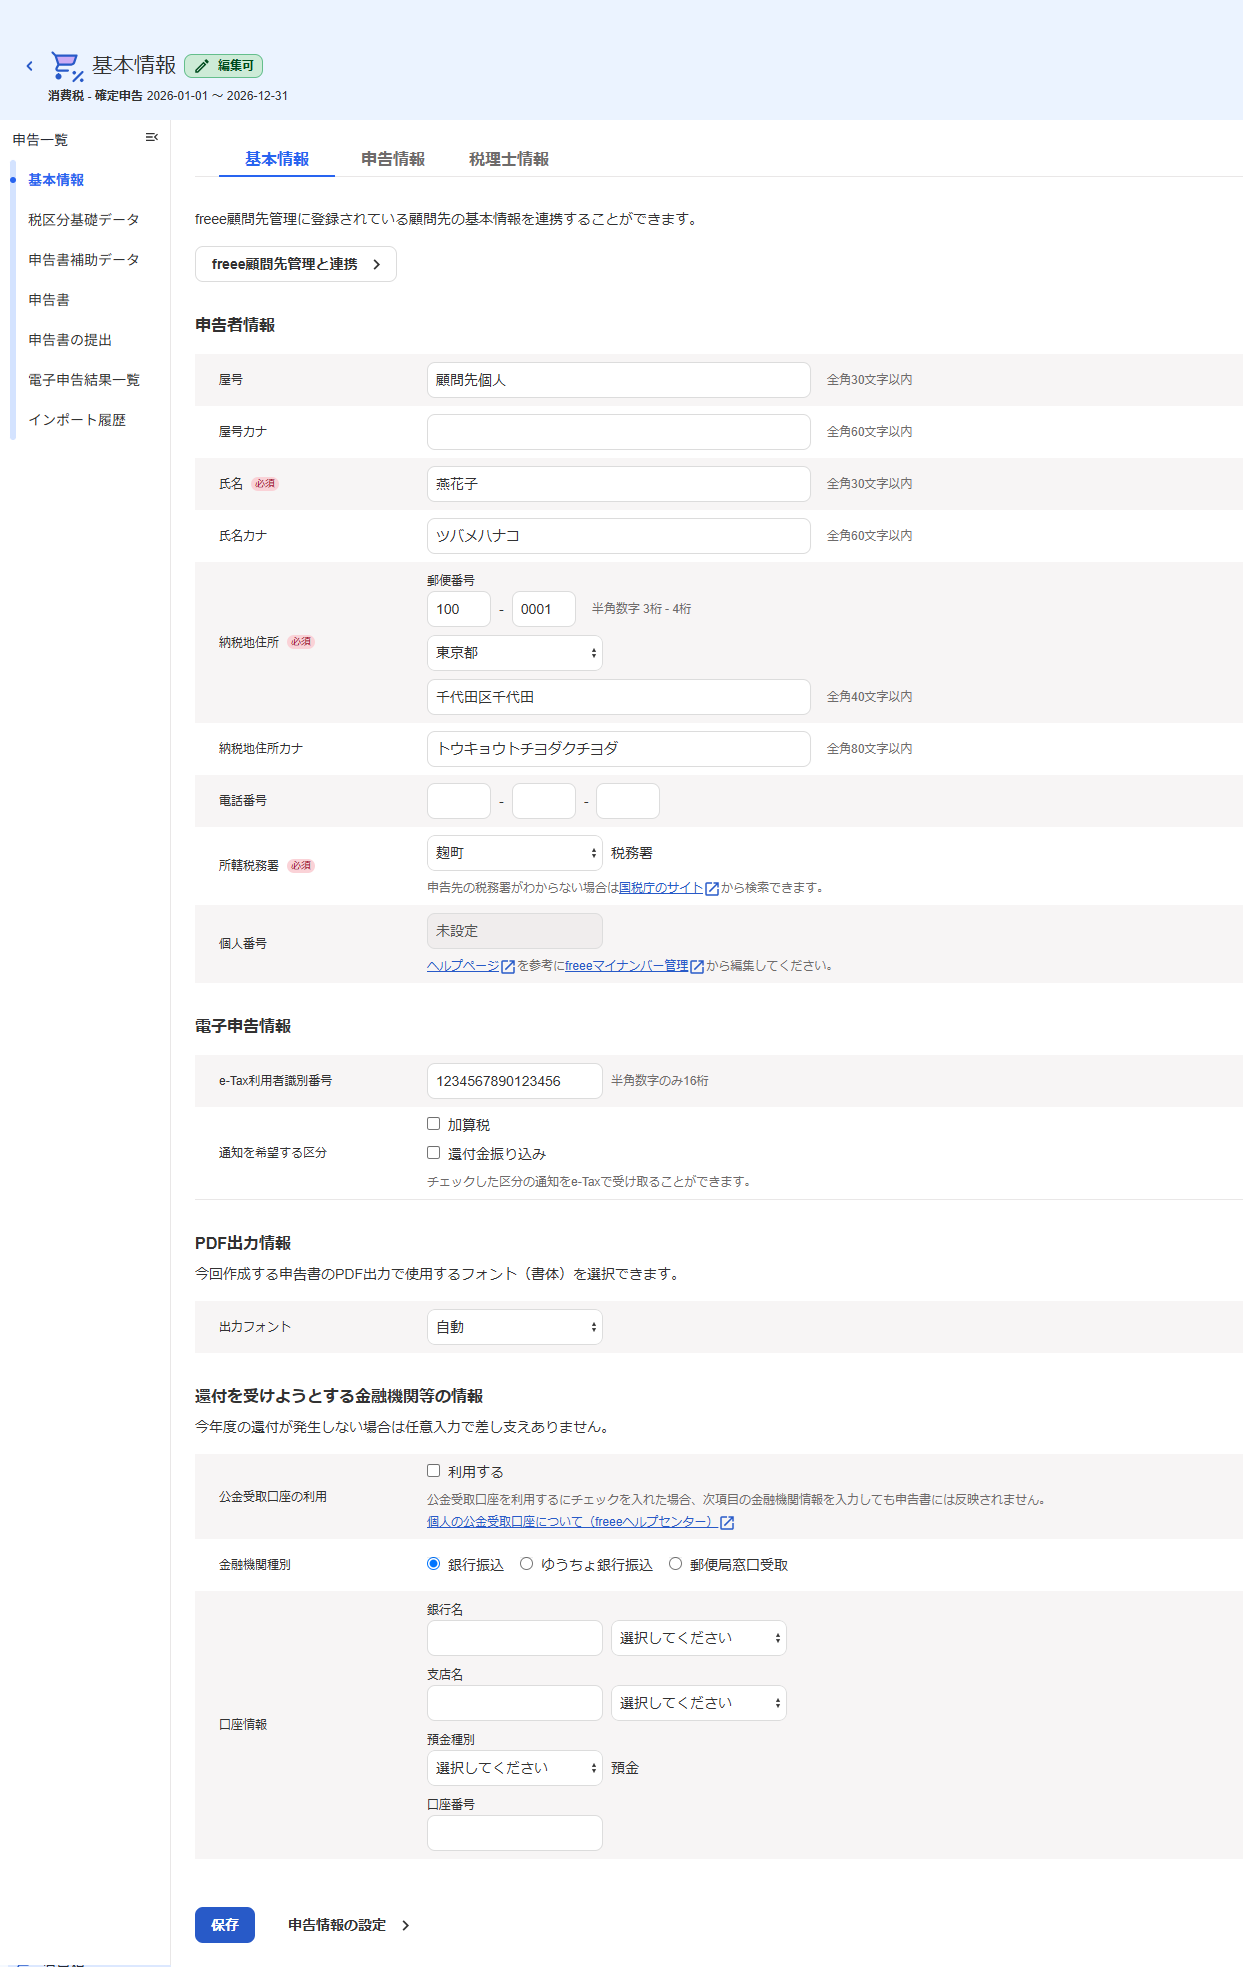Click the shopping cart consumption tax icon
1243x1967 pixels.
click(67, 66)
